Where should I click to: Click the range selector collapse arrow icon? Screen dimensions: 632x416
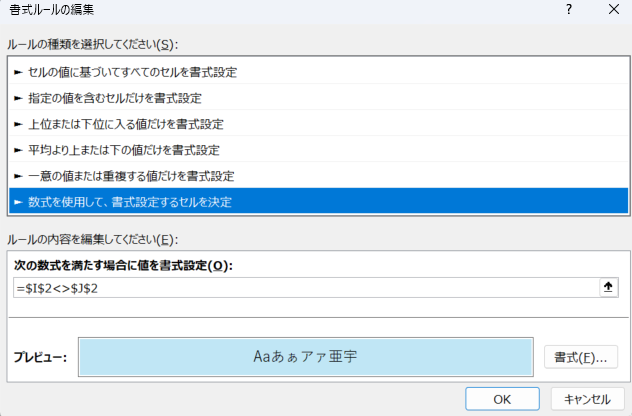pos(607,287)
